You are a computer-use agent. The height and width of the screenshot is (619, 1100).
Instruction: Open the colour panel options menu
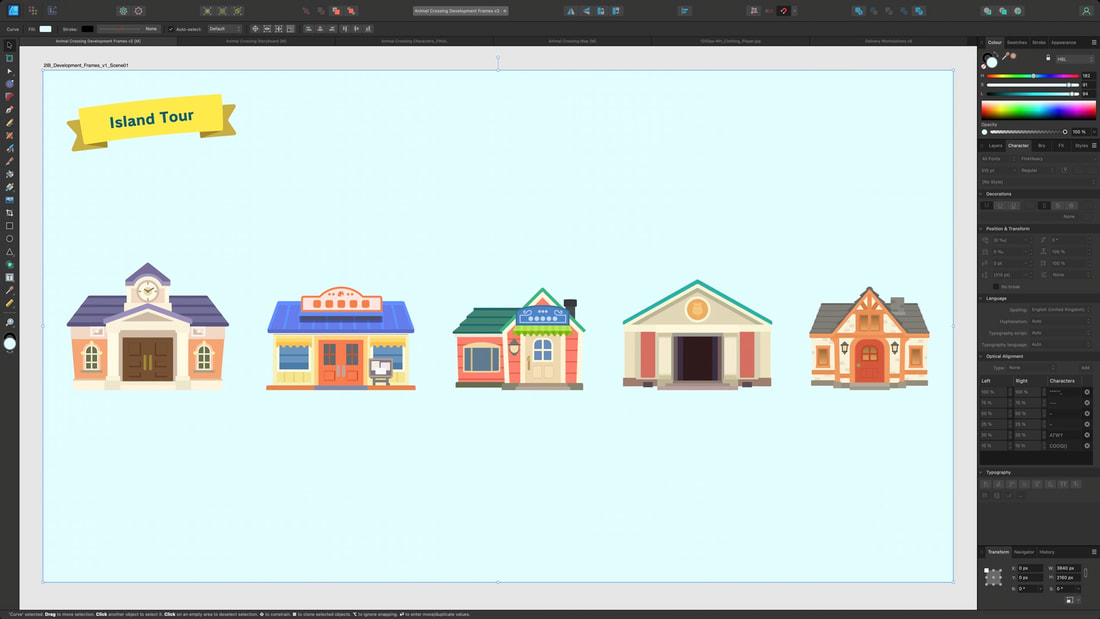tap(1094, 43)
